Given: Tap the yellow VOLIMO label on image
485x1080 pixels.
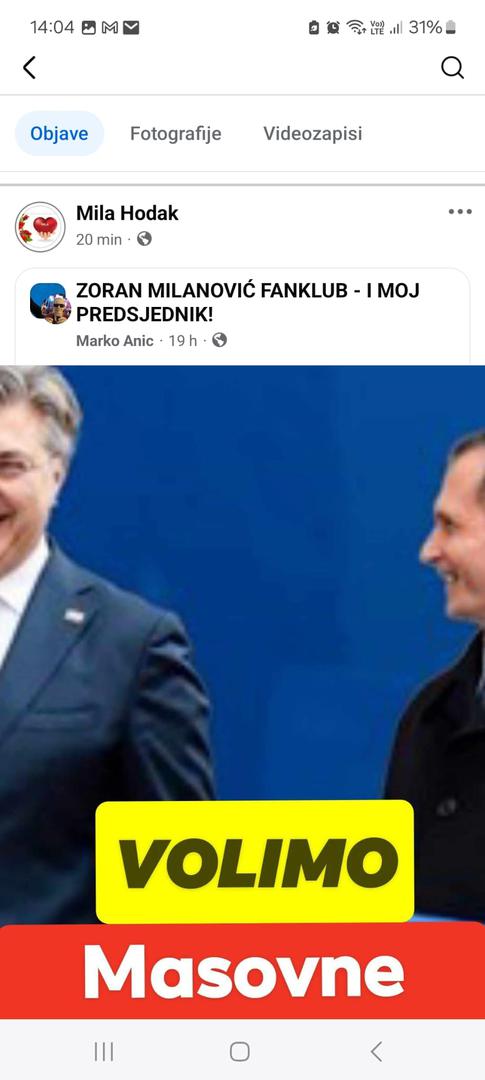Looking at the screenshot, I should click(x=255, y=861).
